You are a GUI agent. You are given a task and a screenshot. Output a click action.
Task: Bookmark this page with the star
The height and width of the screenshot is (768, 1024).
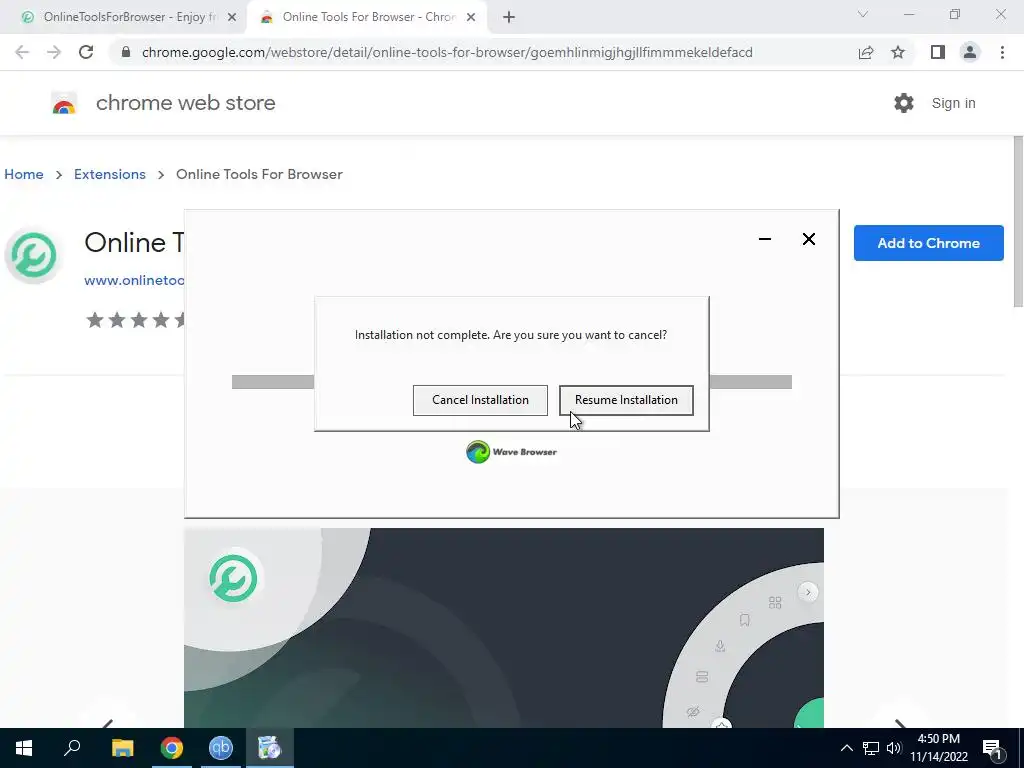point(898,52)
